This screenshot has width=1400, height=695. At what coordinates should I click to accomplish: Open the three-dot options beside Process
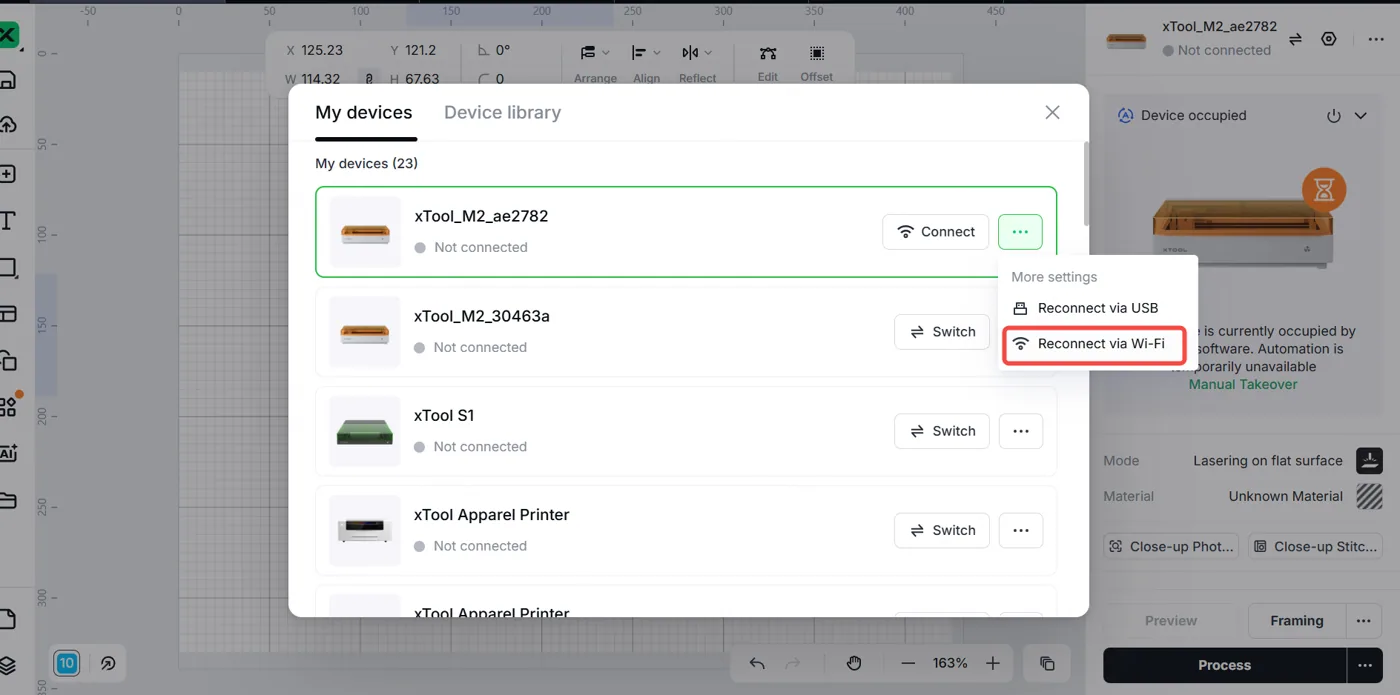[1363, 665]
